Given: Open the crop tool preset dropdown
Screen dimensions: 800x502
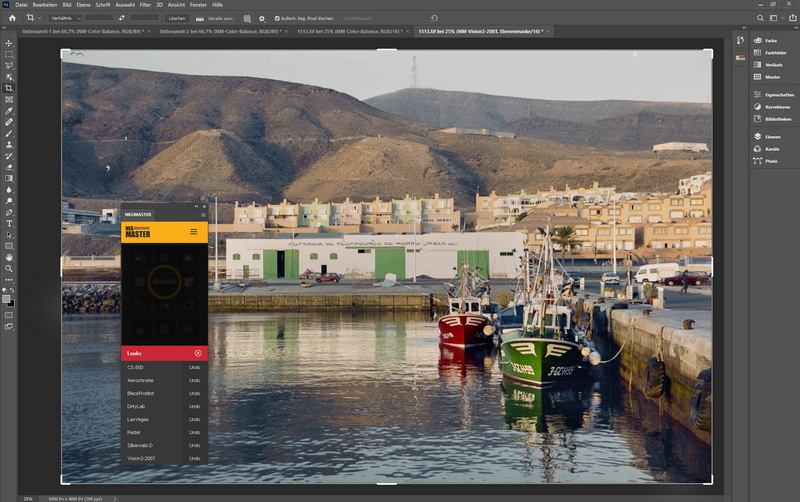Looking at the screenshot, I should (35, 18).
